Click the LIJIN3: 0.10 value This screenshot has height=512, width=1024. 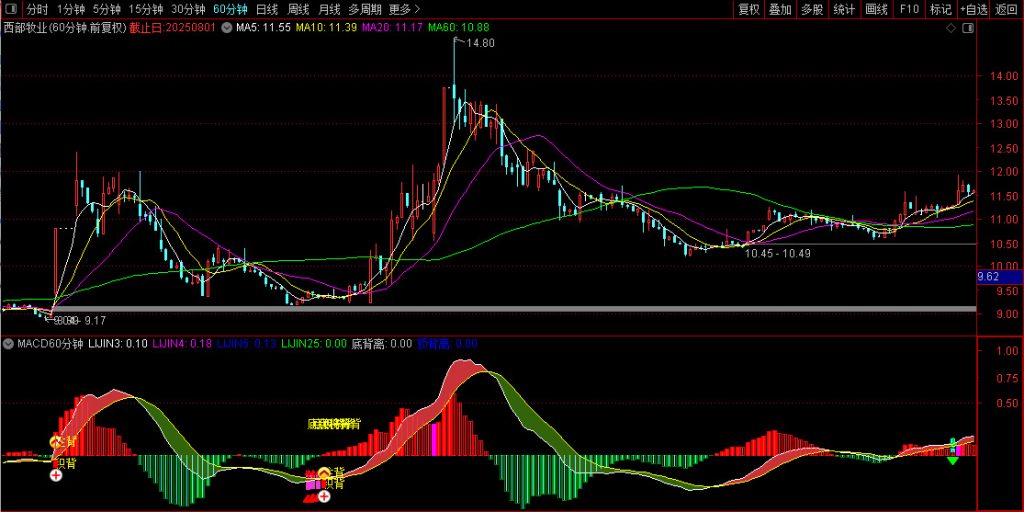click(118, 344)
